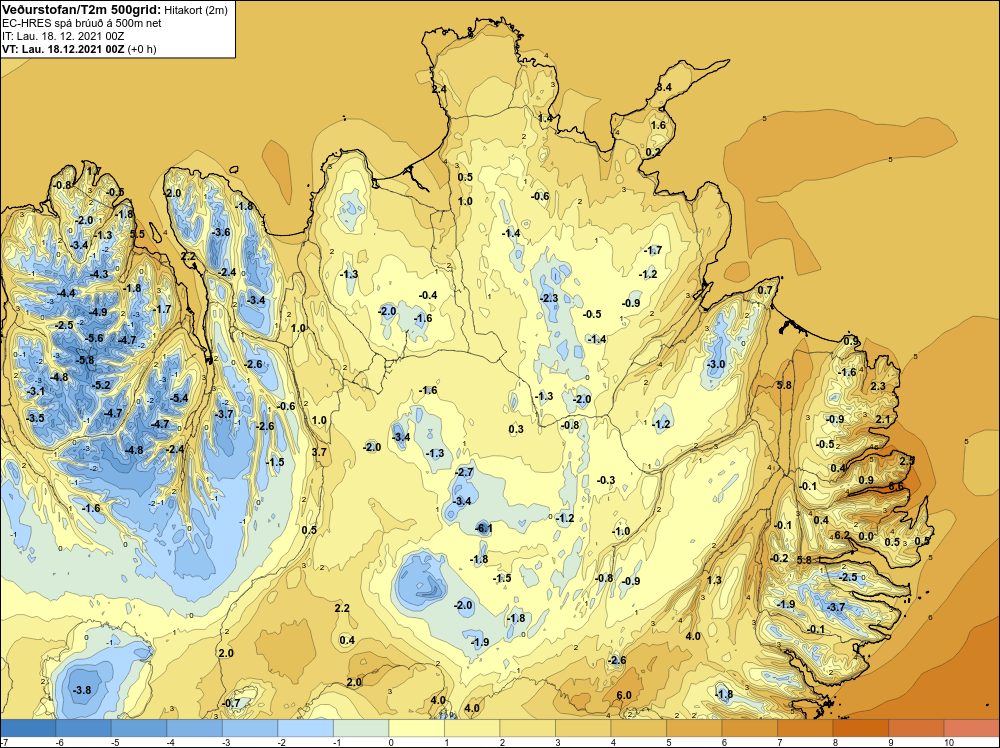Click the temperature value -4.9 on the map
The height and width of the screenshot is (748, 1000).
click(x=98, y=312)
